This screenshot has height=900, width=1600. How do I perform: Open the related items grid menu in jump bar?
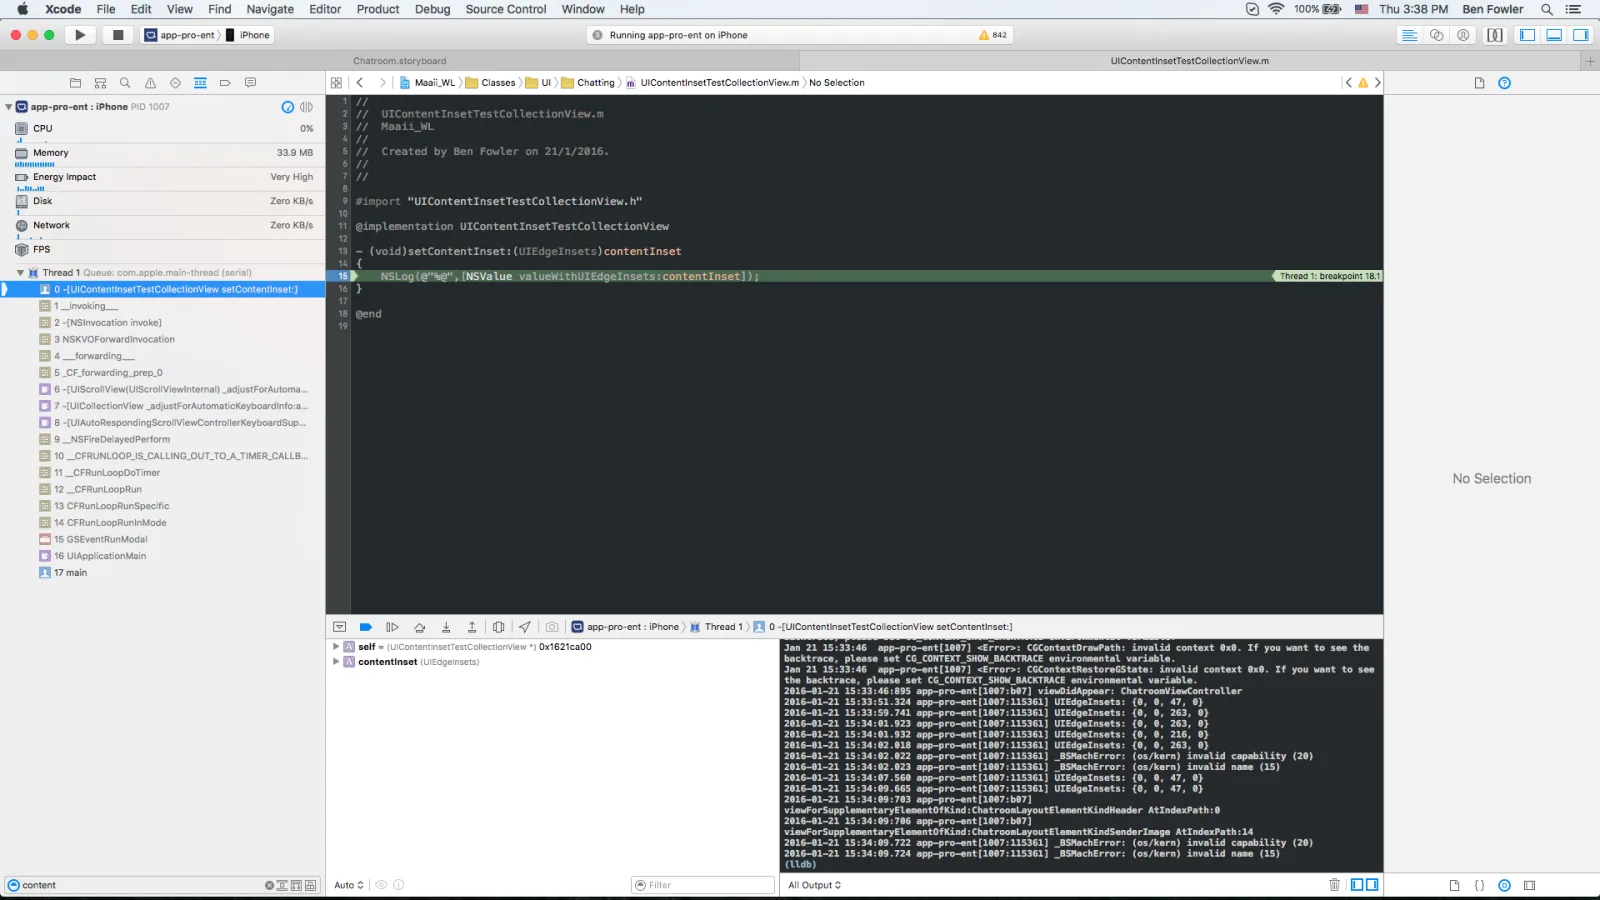click(336, 83)
